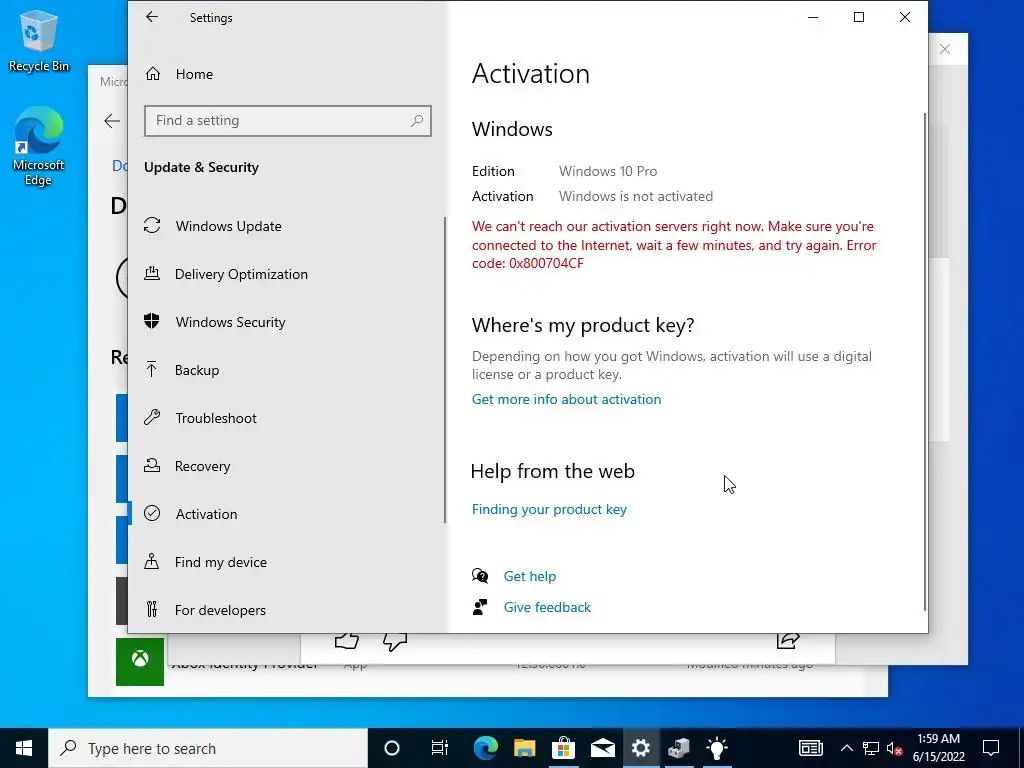Open the Recycle Bin desktop icon
This screenshot has height=768, width=1024.
pos(39,40)
